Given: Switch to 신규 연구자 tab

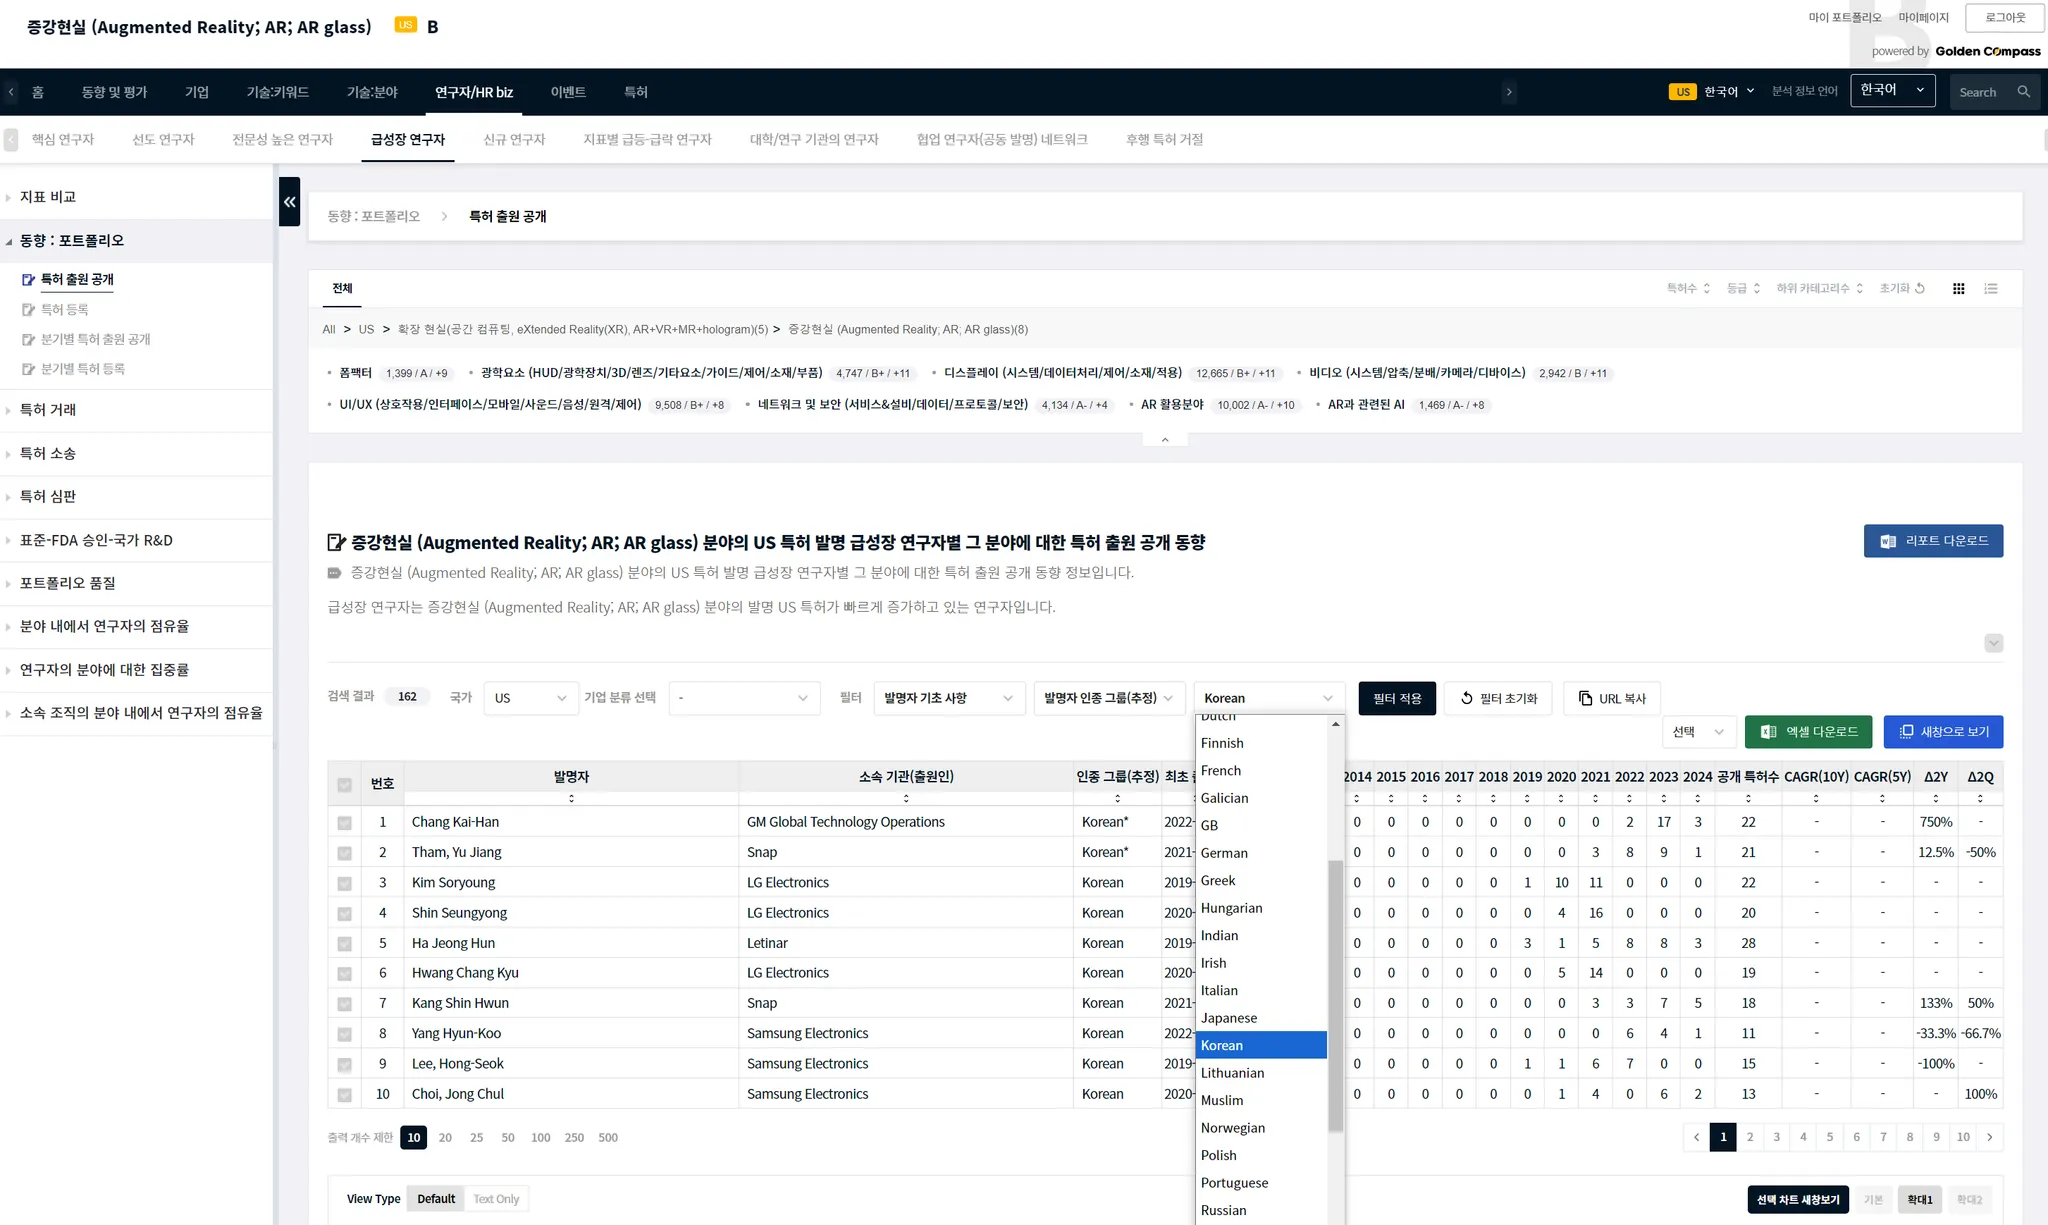Looking at the screenshot, I should click(x=514, y=140).
